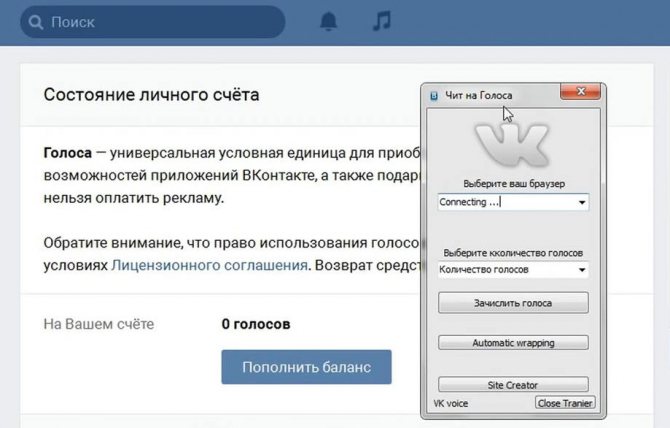
Task: Click the Выберите кколичество голосов label
Action: [513, 253]
